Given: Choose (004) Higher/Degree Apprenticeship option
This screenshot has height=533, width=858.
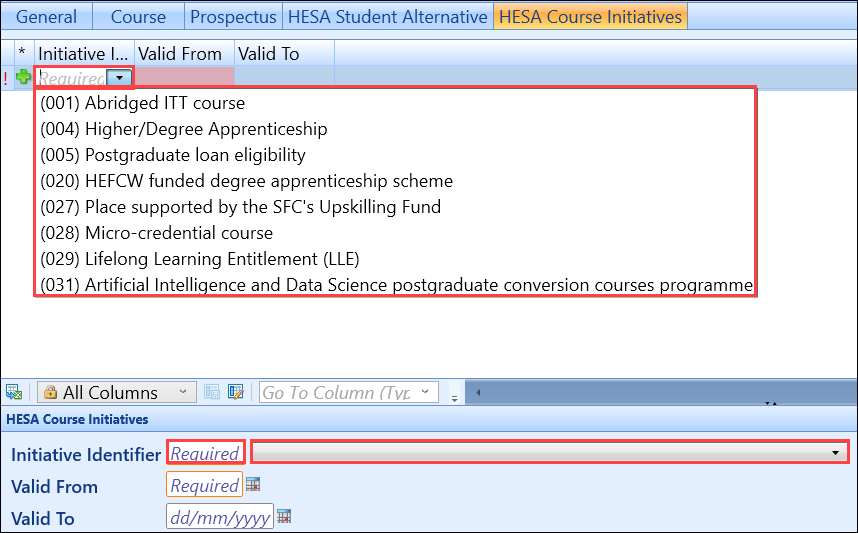Looking at the screenshot, I should coord(184,128).
